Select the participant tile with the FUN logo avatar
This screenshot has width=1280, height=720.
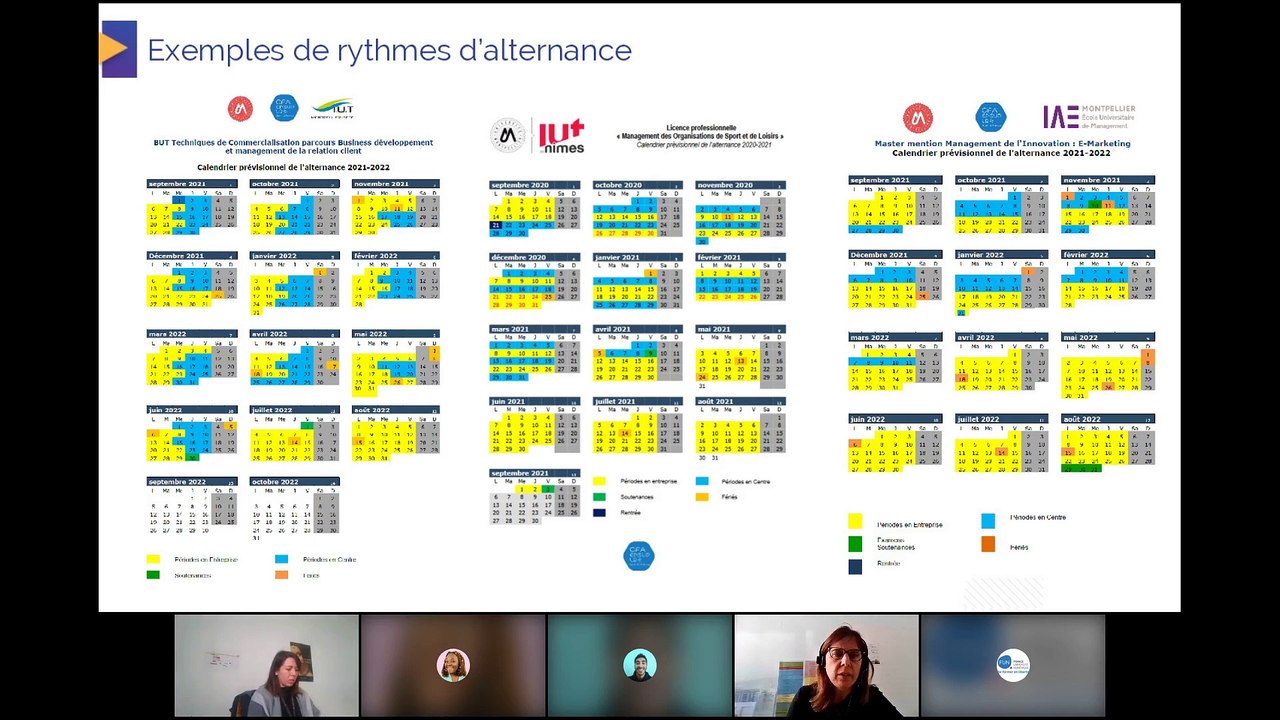tap(1013, 665)
